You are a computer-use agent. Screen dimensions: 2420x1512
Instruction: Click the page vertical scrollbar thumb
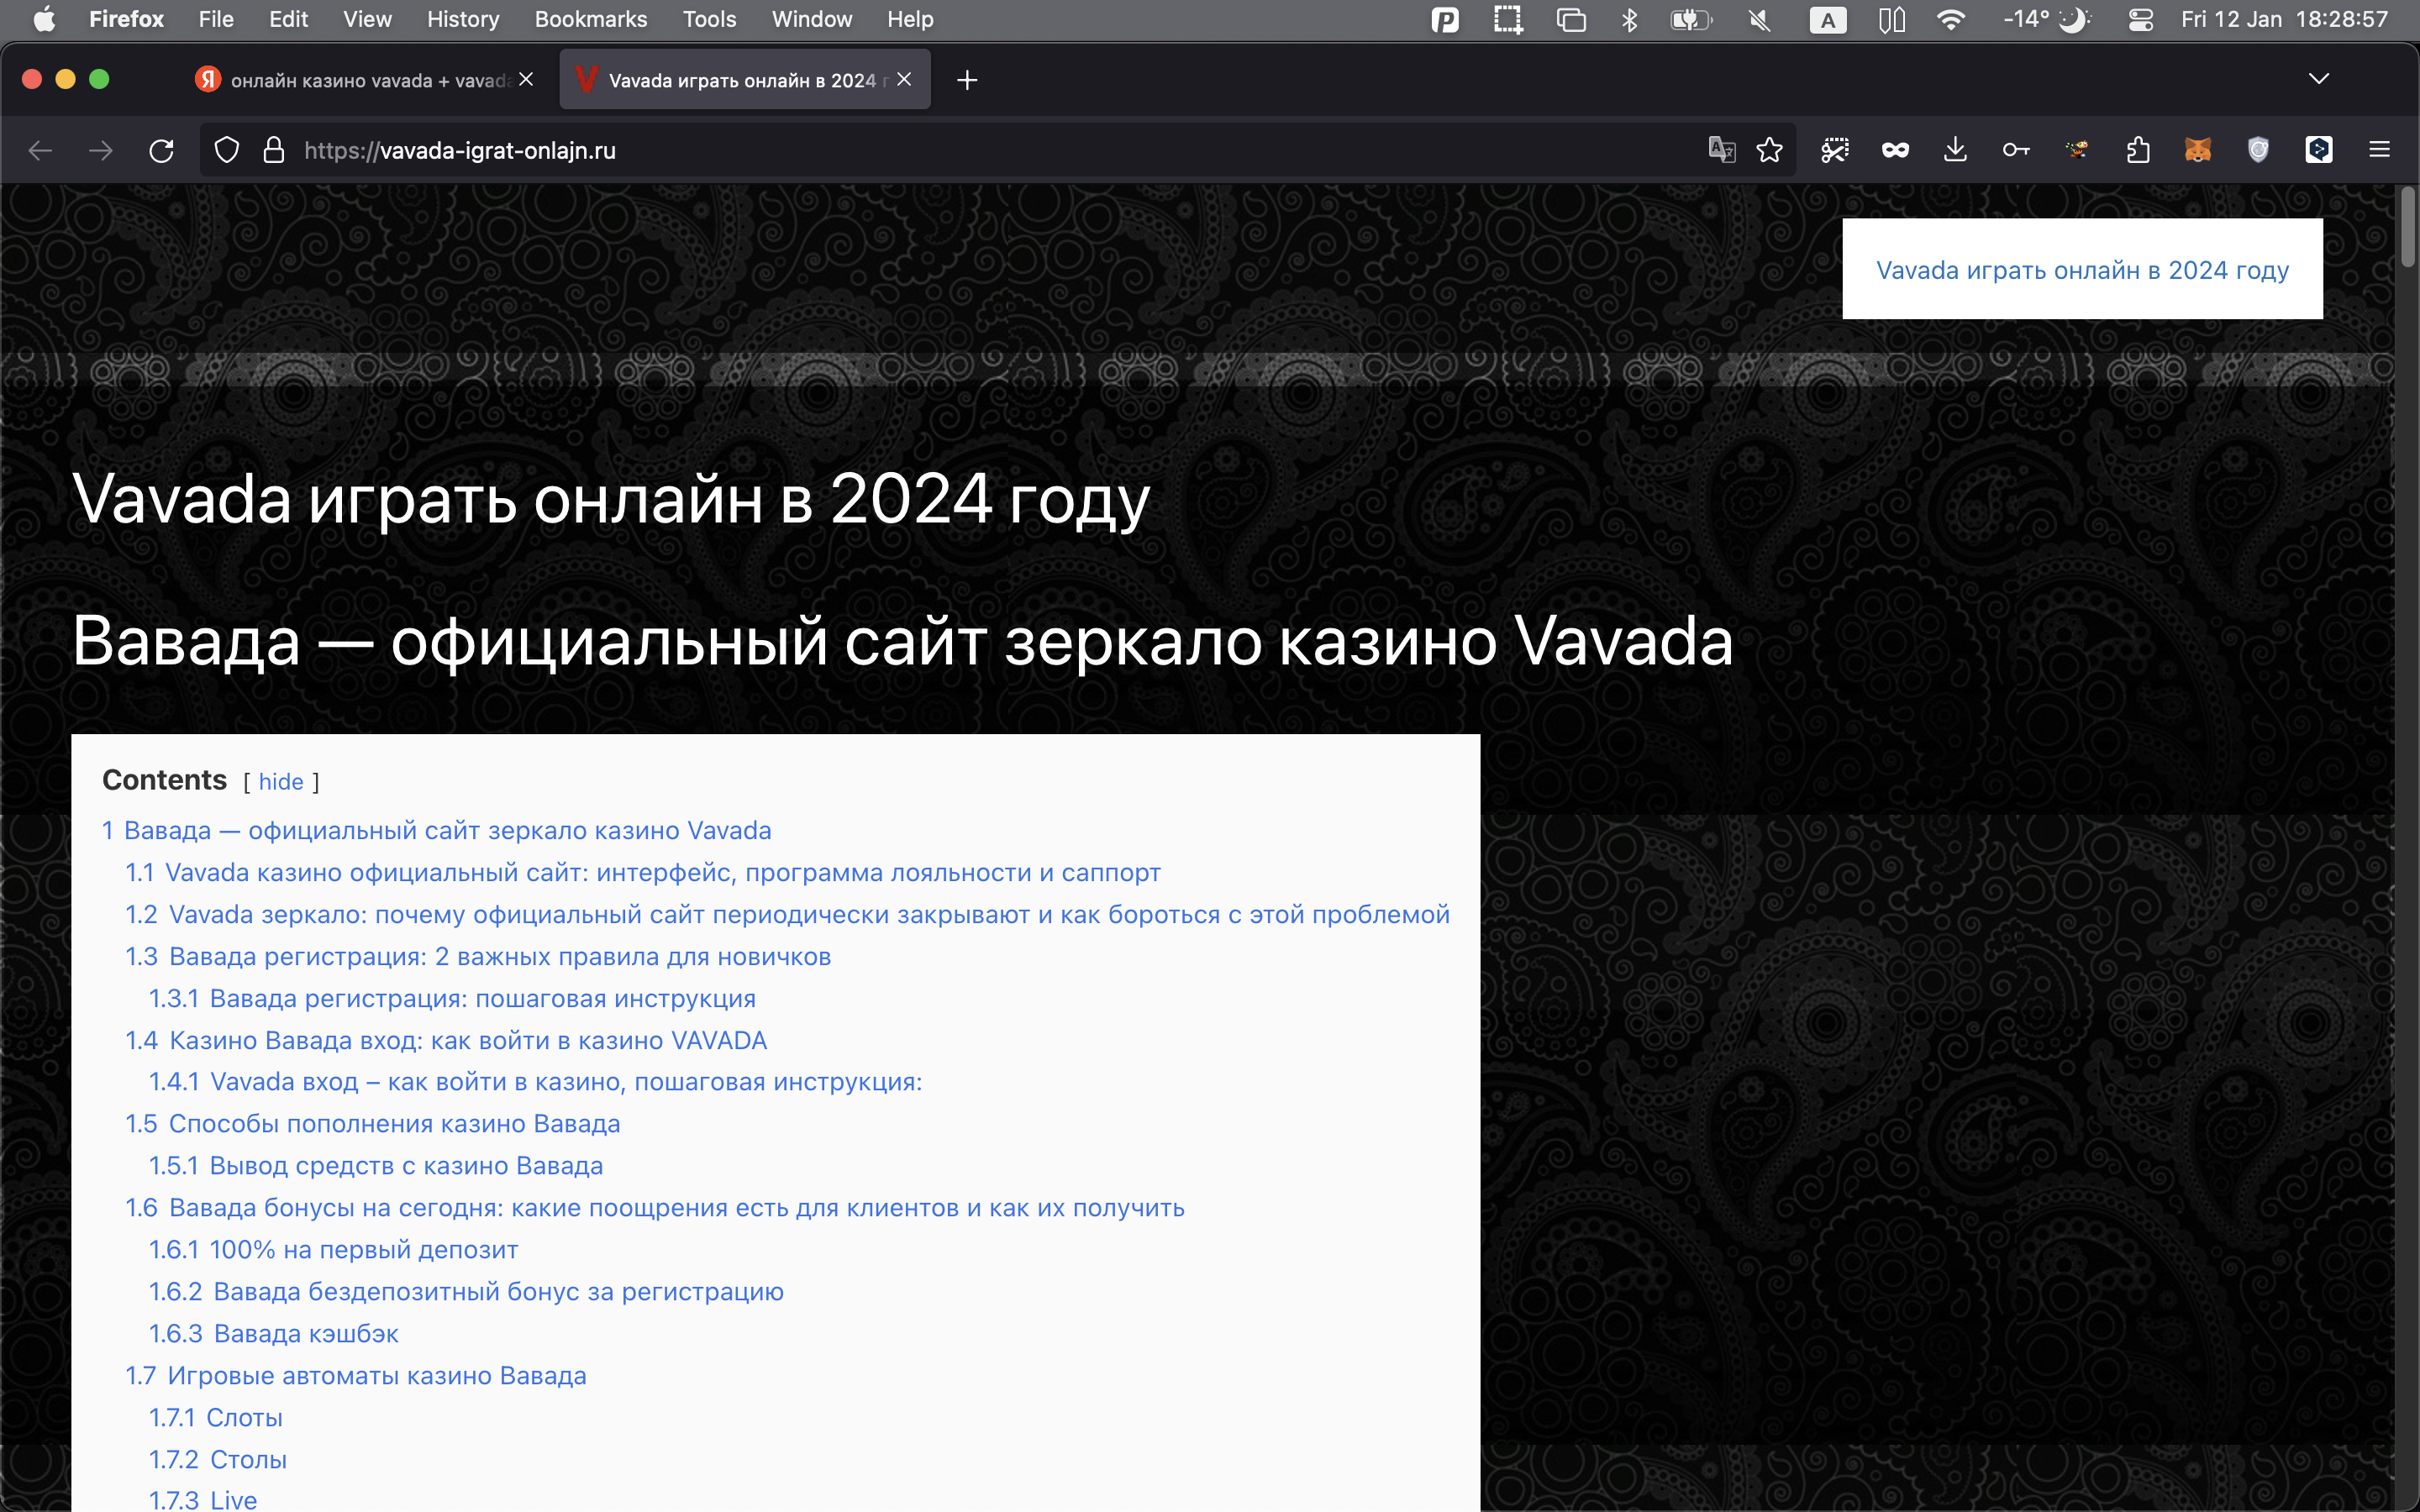pos(2407,227)
